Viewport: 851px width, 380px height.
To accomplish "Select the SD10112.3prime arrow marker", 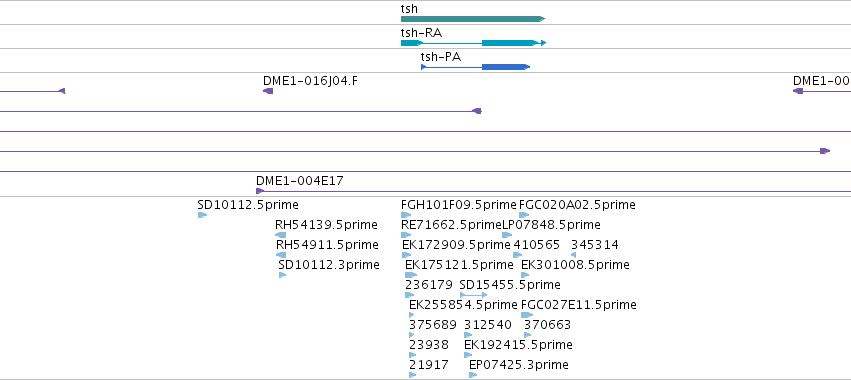I will tap(282, 275).
